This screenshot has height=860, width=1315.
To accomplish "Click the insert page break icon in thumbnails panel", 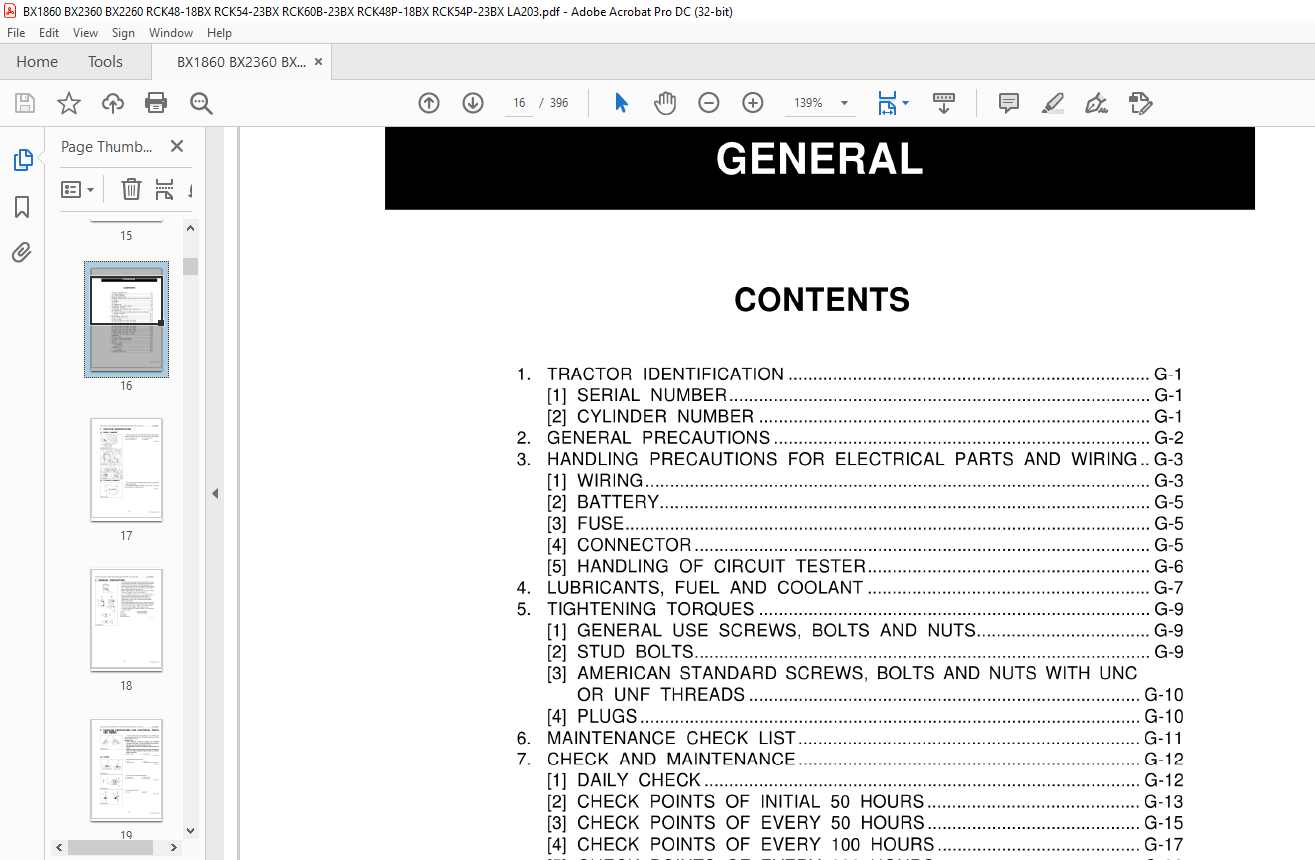I will coord(164,189).
